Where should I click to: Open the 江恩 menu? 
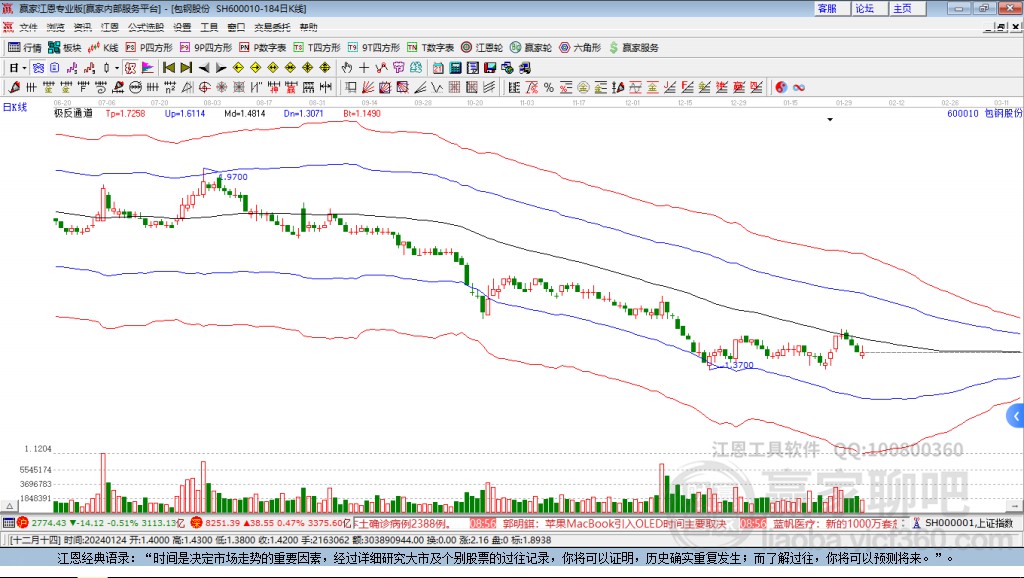(108, 27)
